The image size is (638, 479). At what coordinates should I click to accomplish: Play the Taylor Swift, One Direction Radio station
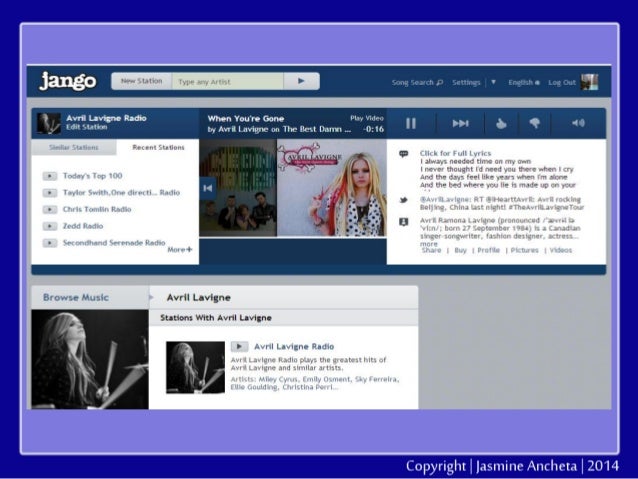[x=50, y=192]
